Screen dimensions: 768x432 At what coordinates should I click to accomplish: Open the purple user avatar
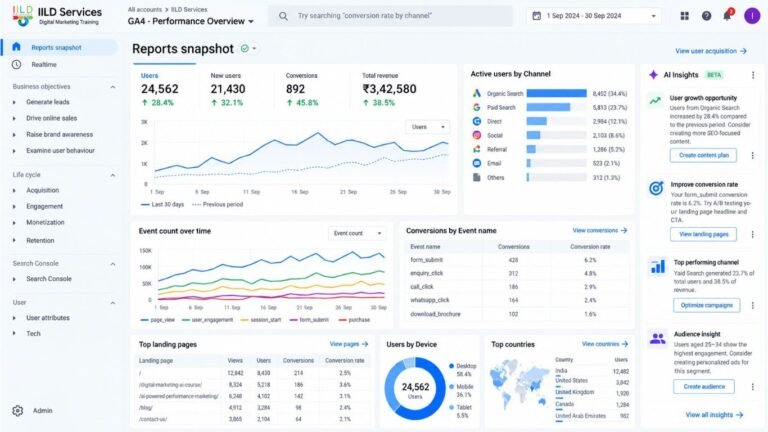[x=752, y=16]
